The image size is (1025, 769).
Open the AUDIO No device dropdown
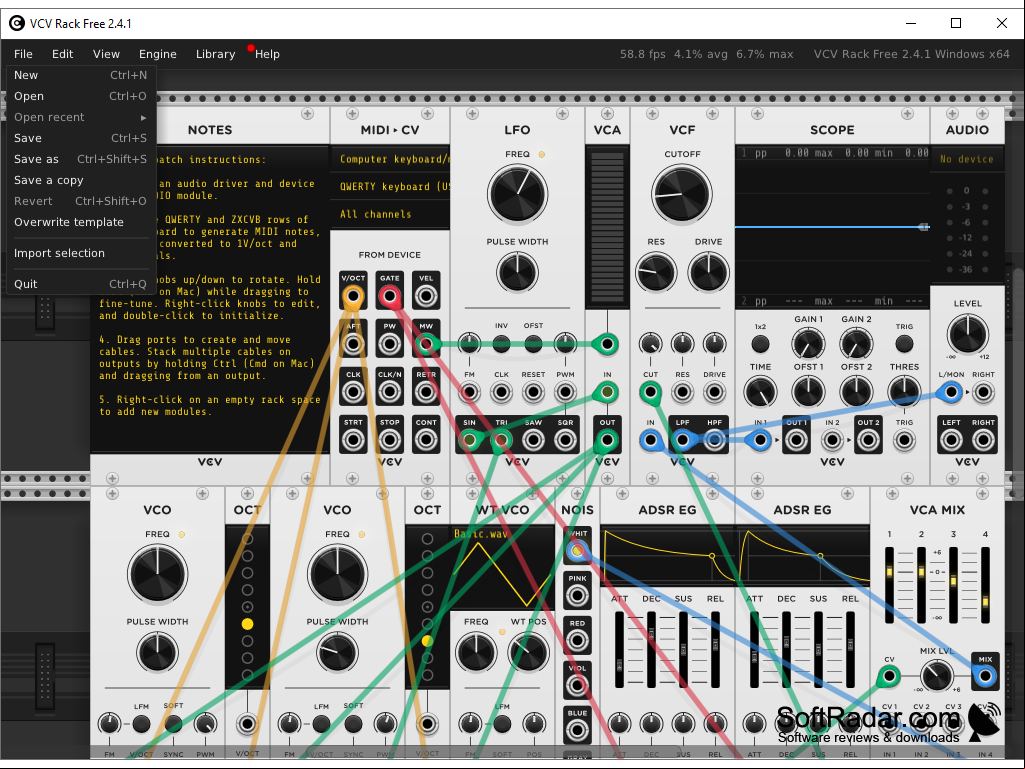tap(967, 159)
